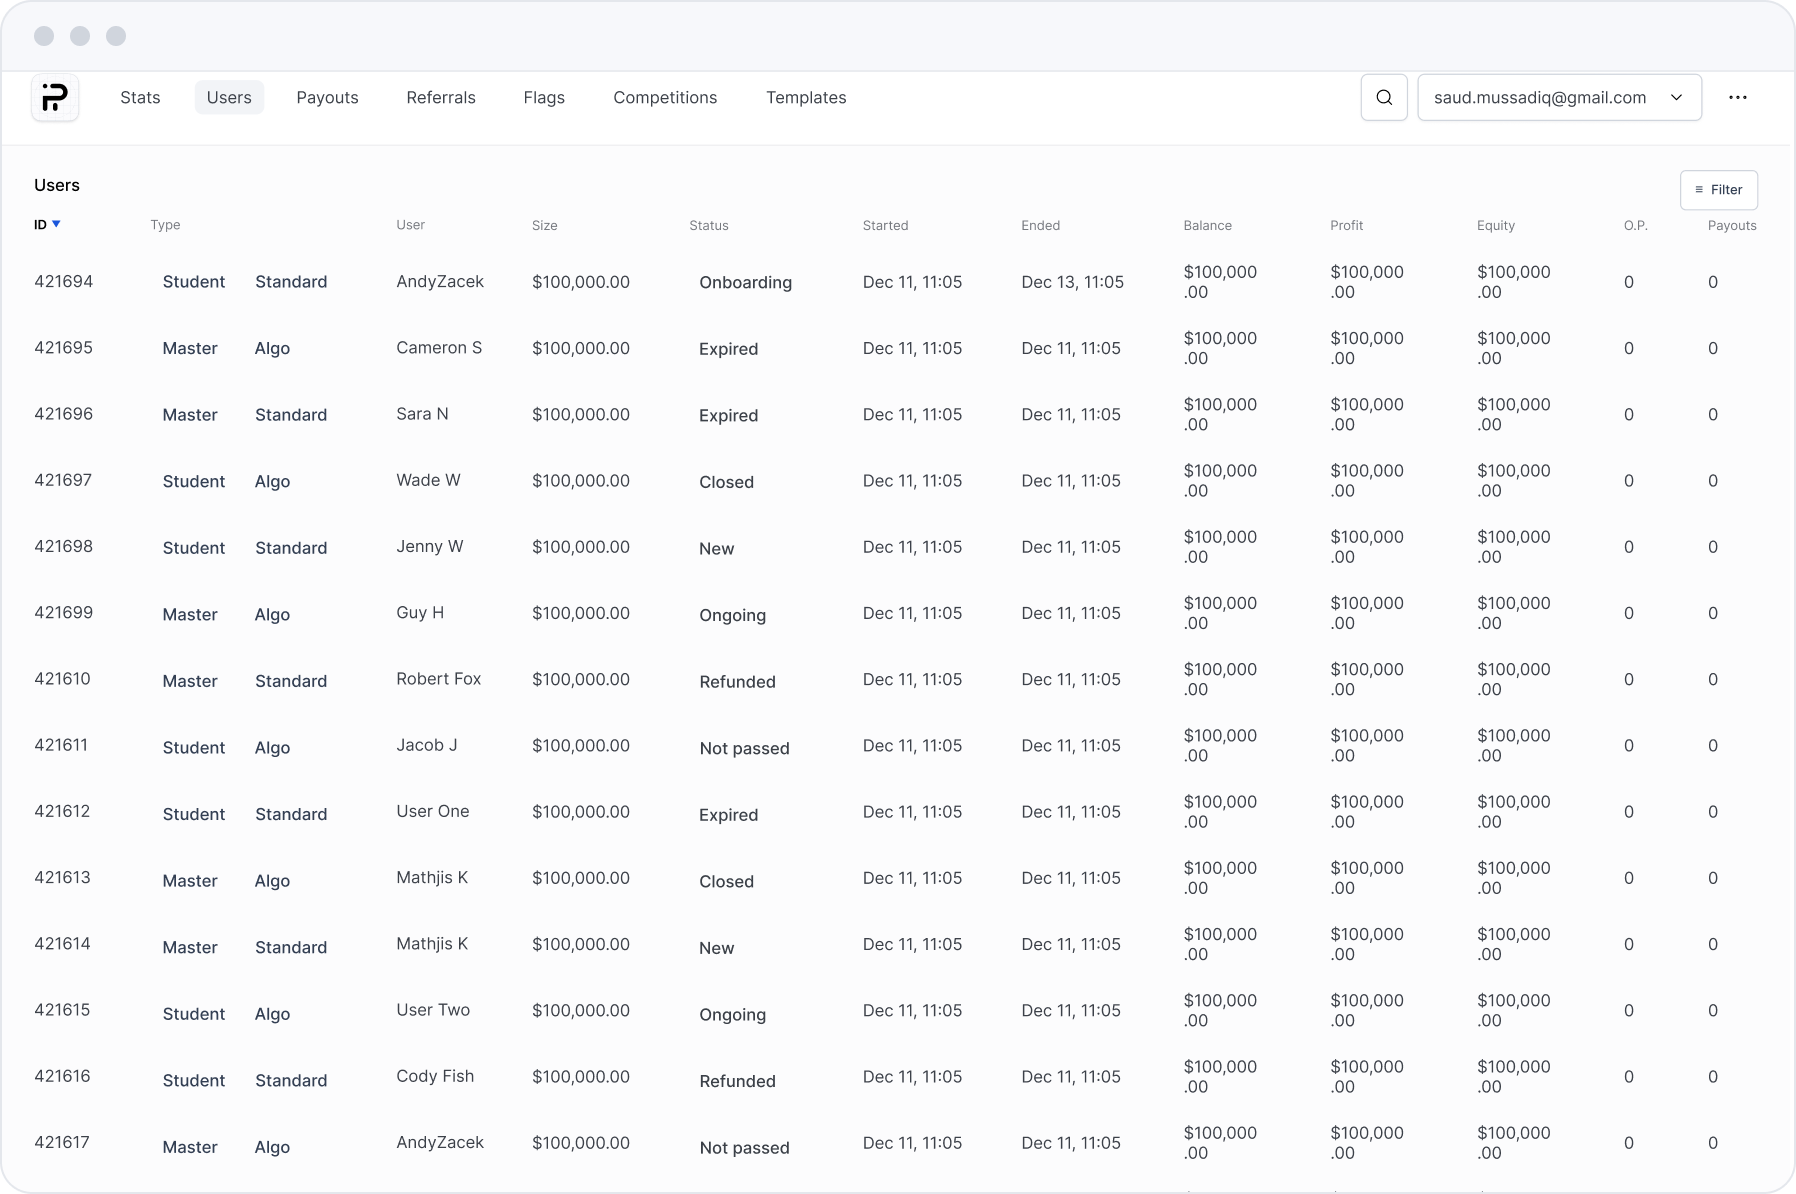Click the Ongoing status for Guy H
The width and height of the screenshot is (1796, 1194).
click(732, 614)
